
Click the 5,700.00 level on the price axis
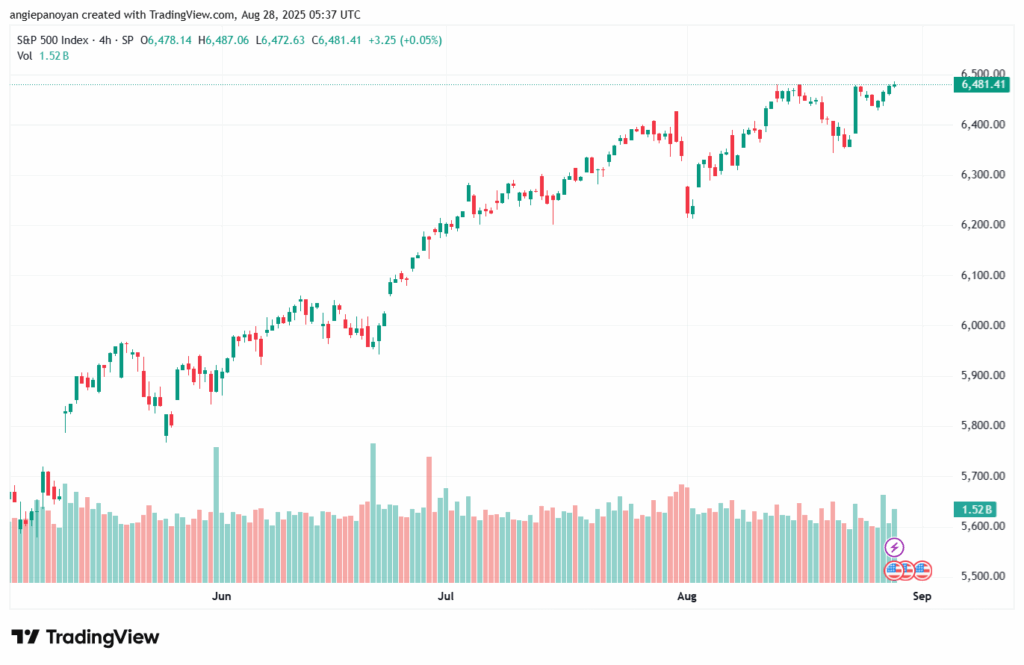click(x=983, y=476)
